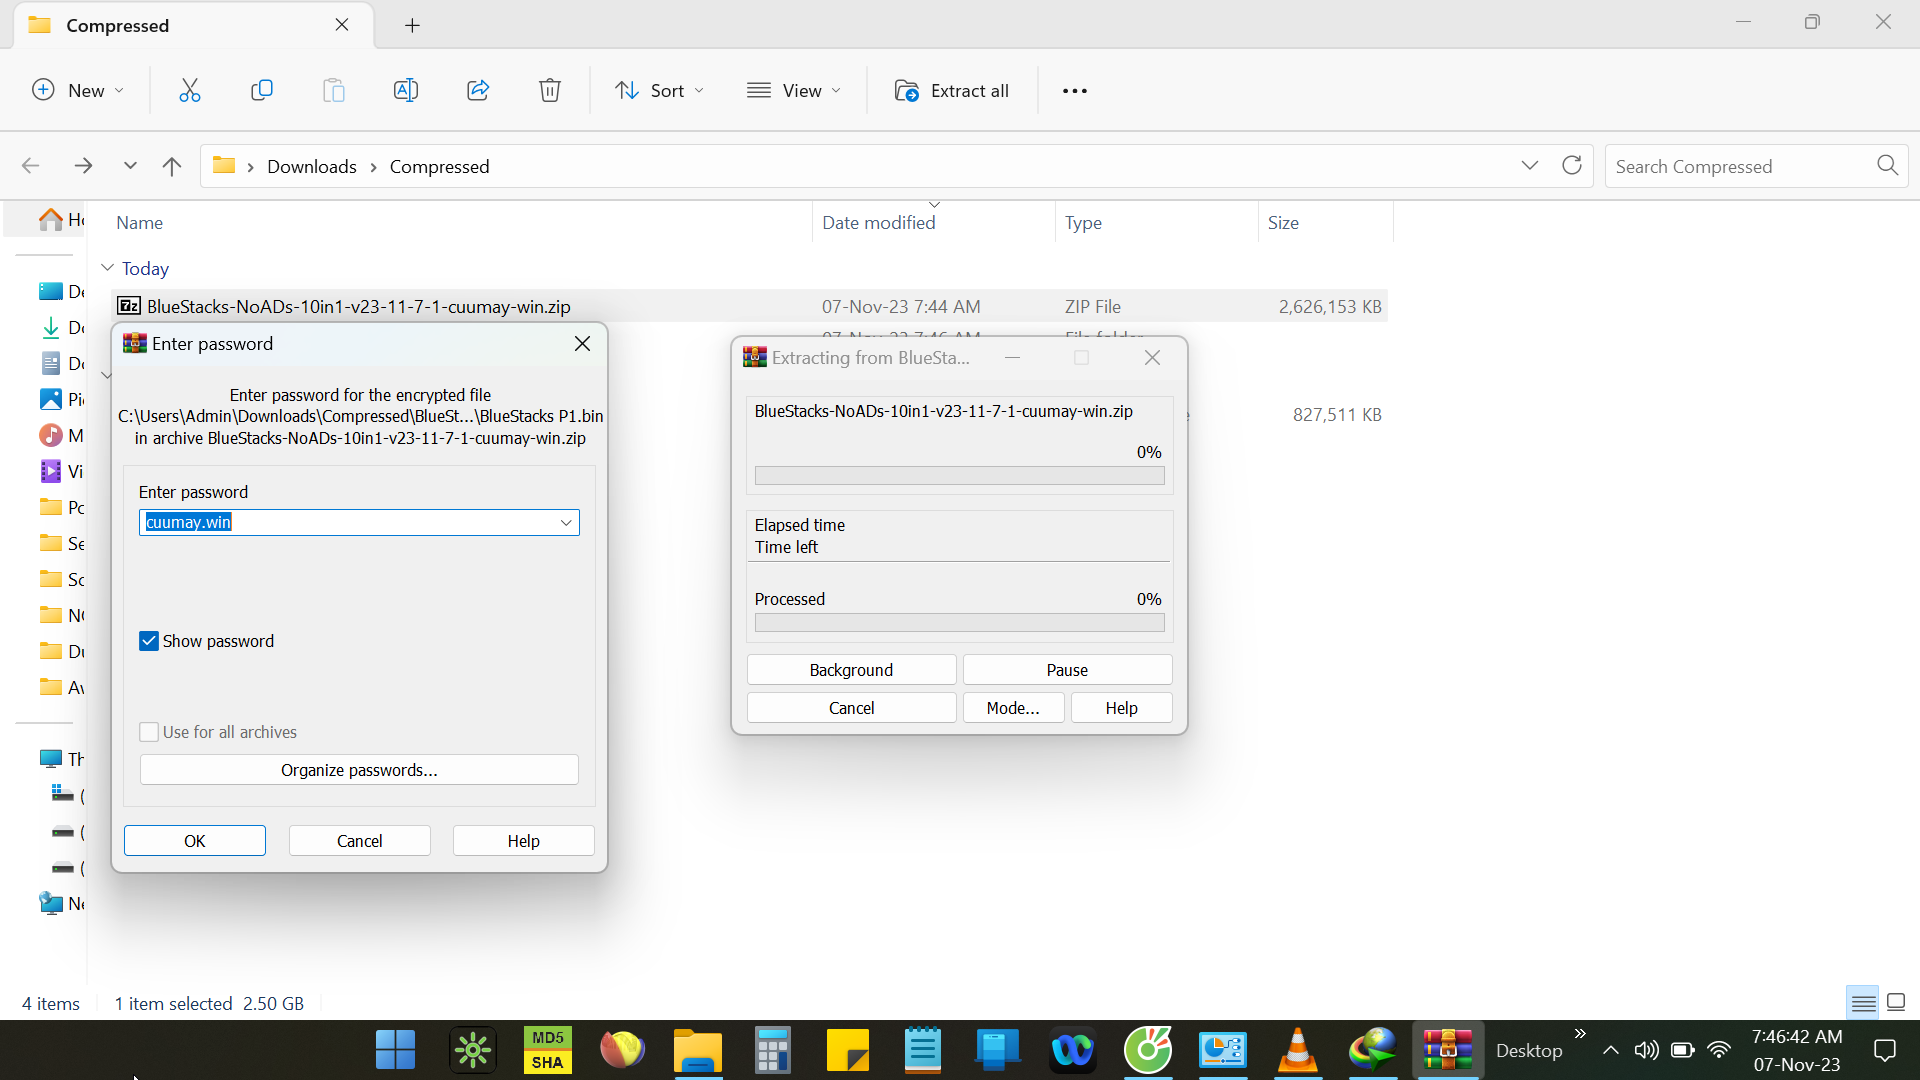
Task: Open the notifications center icon
Action: 1885,1050
